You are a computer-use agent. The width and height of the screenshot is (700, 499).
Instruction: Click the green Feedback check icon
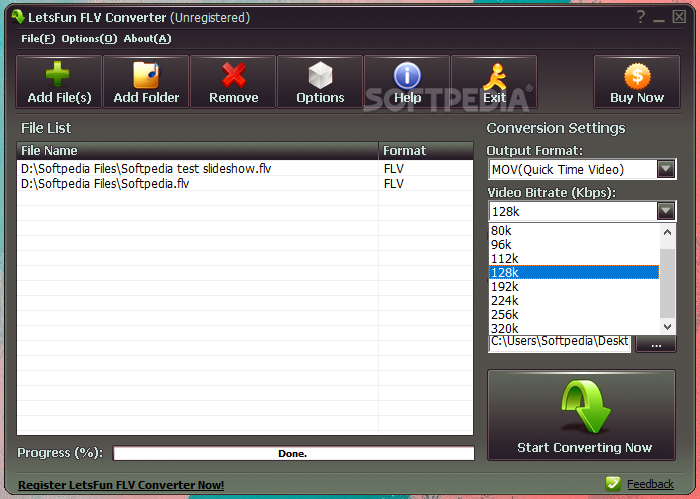tap(613, 483)
